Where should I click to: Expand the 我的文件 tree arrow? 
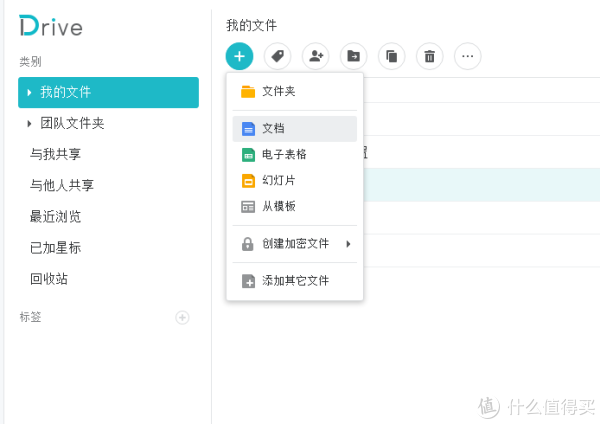(29, 92)
